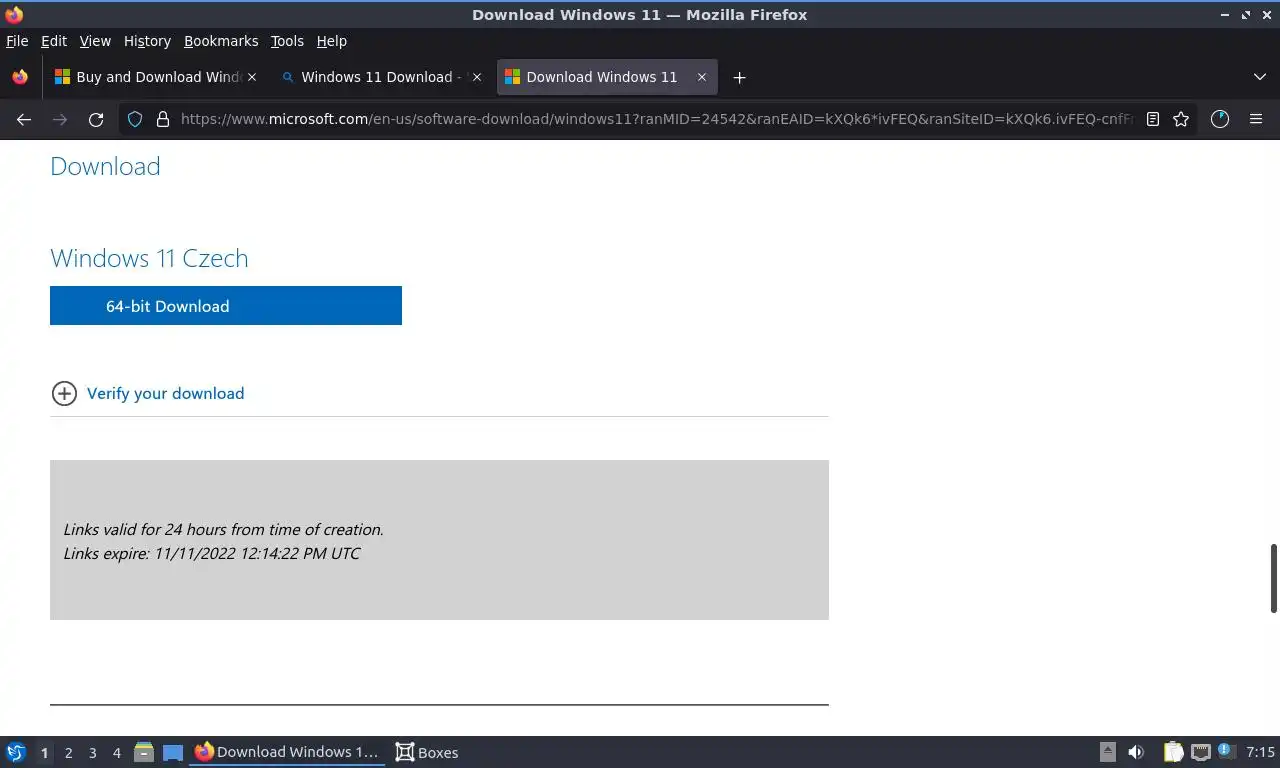This screenshot has height=768, width=1280.
Task: Click the blue show desktop panel icon
Action: [x=173, y=752]
